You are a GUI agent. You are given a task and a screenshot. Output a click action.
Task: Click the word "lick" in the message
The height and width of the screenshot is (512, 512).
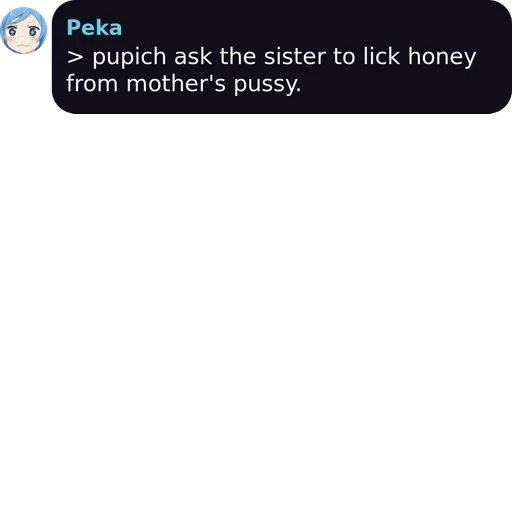click(381, 56)
